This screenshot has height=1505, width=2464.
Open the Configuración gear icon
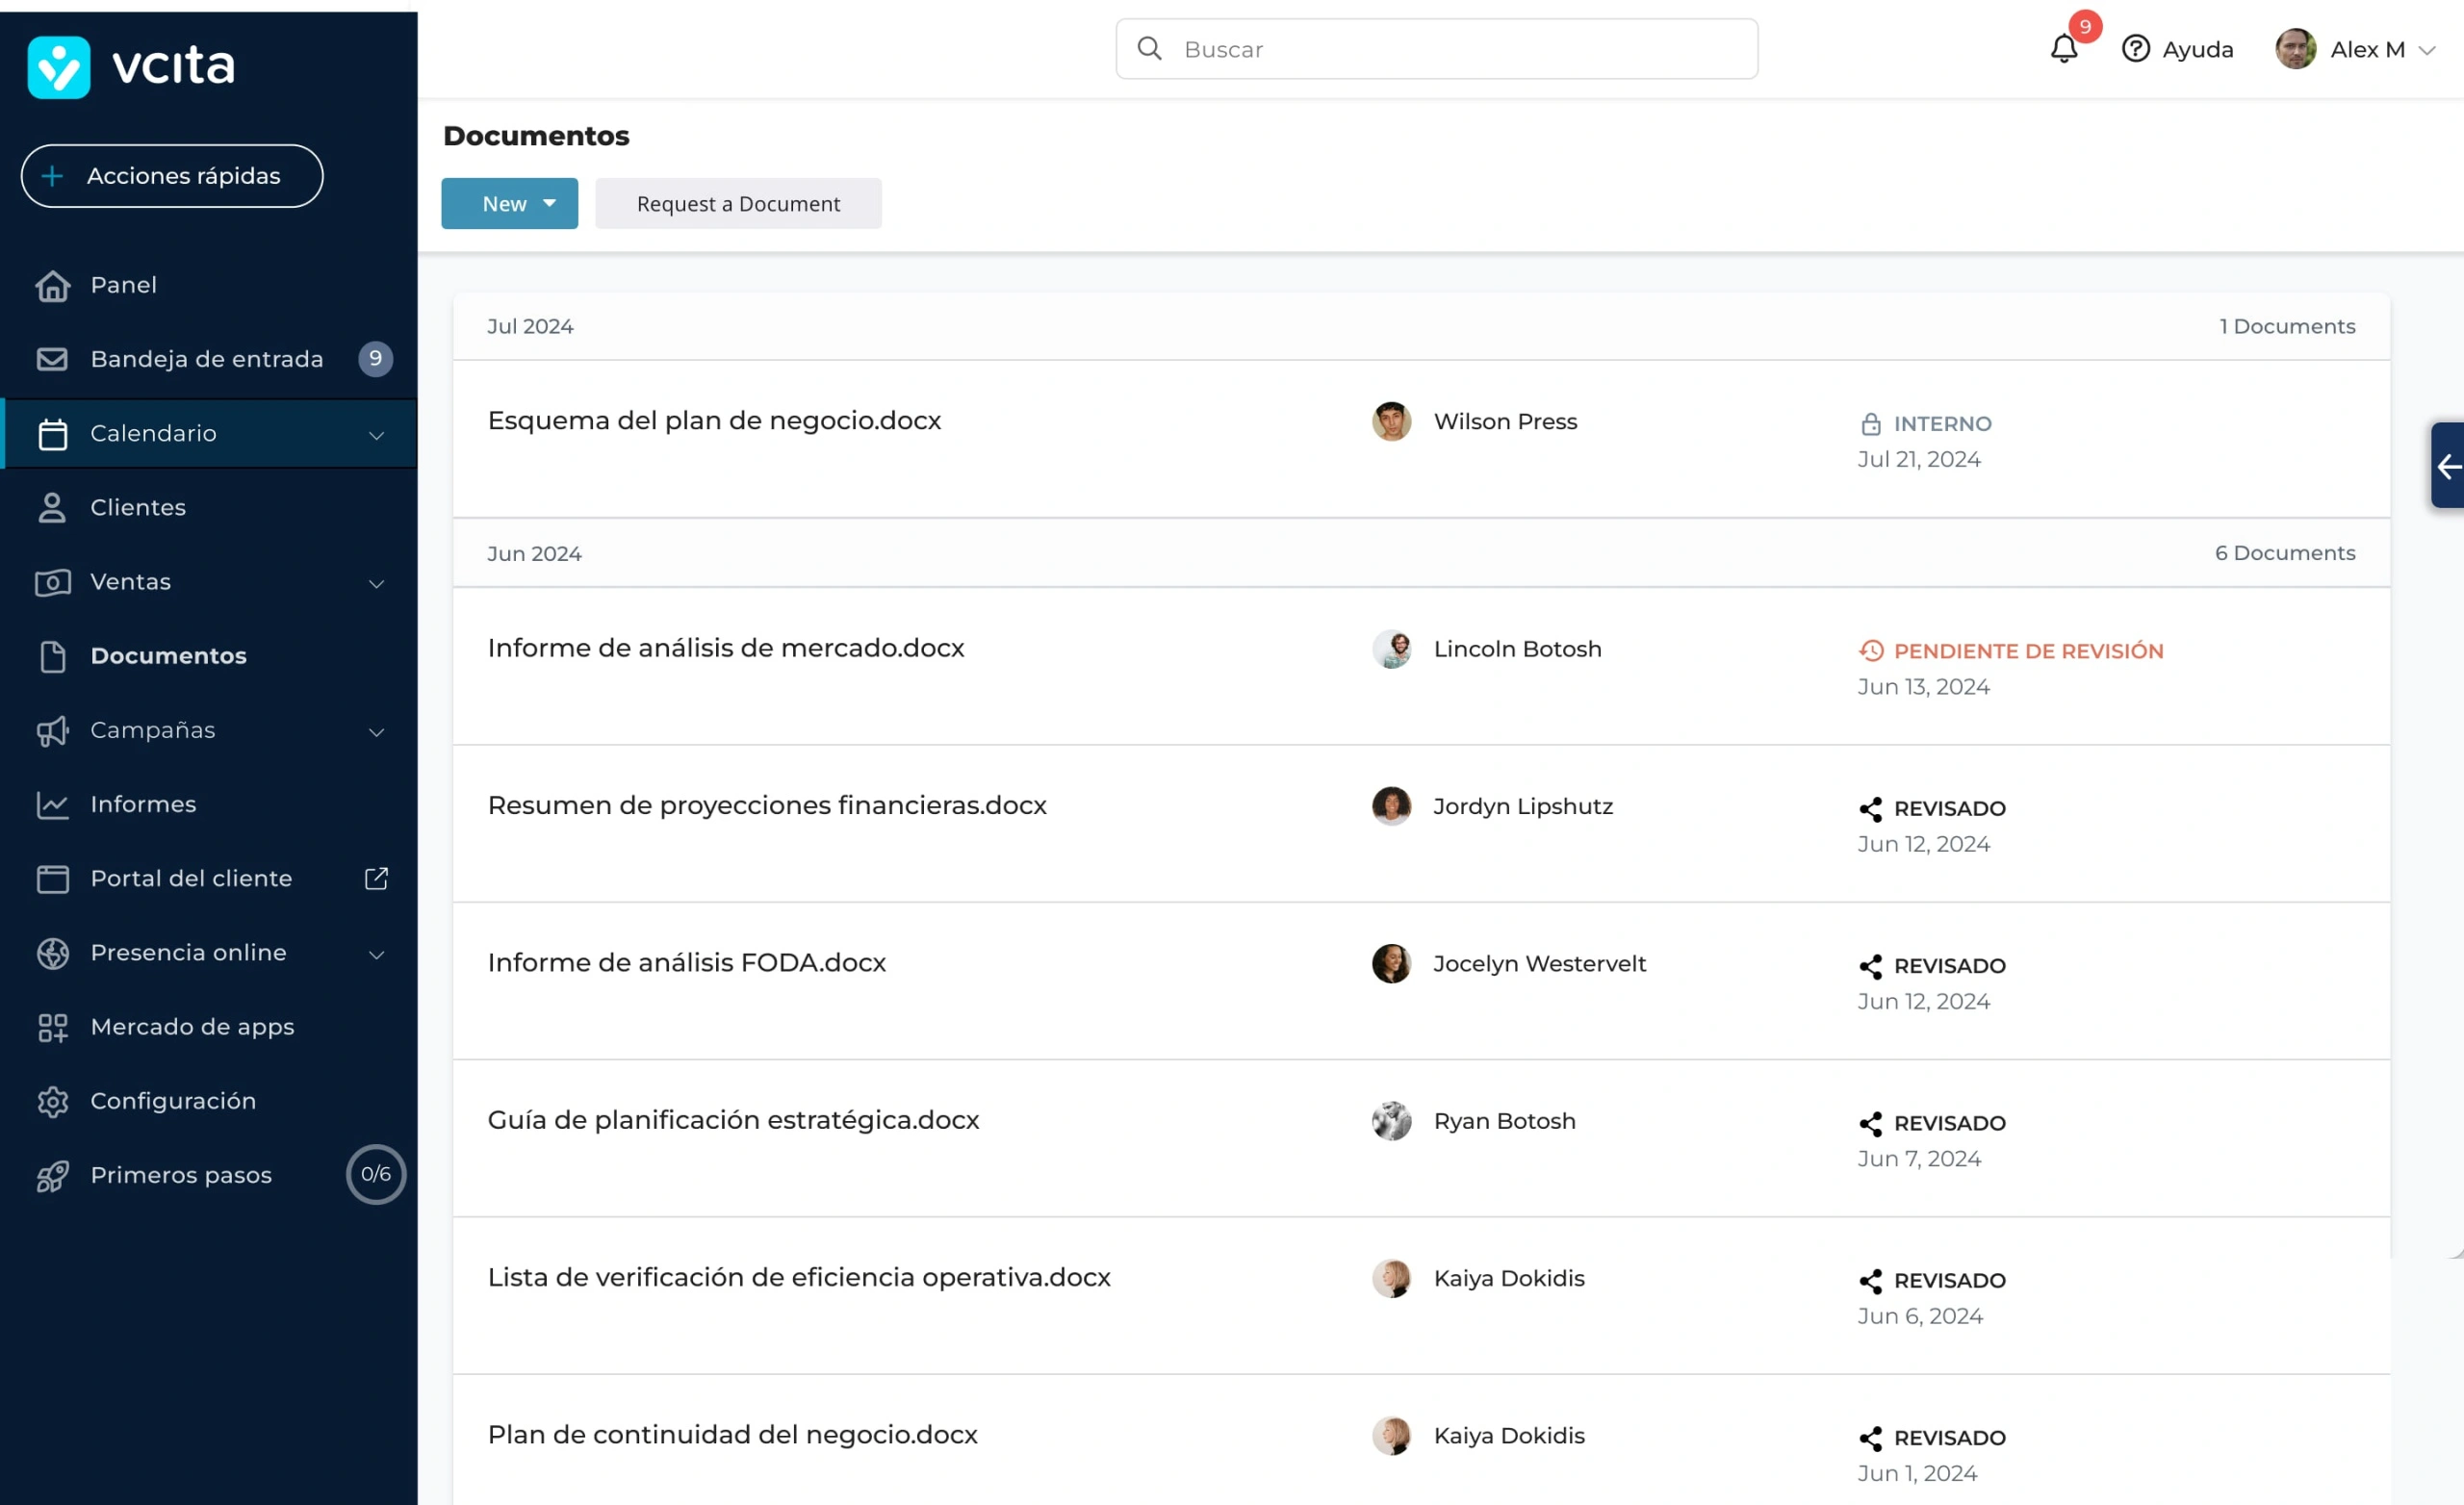point(53,1101)
